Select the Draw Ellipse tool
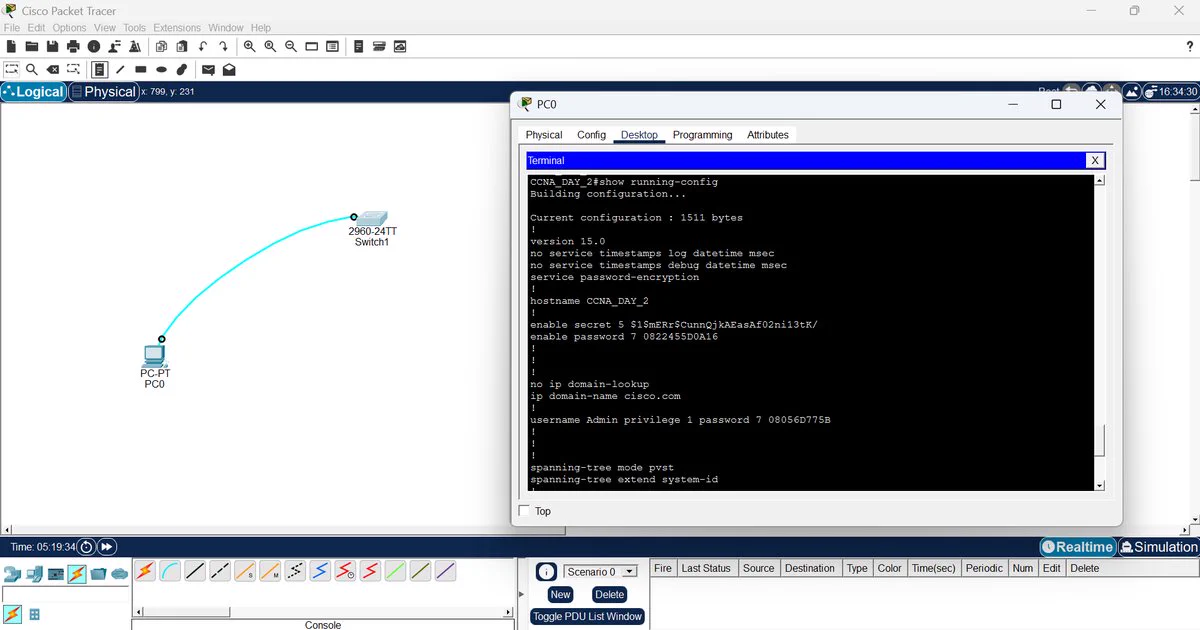The image size is (1200, 630). (161, 69)
